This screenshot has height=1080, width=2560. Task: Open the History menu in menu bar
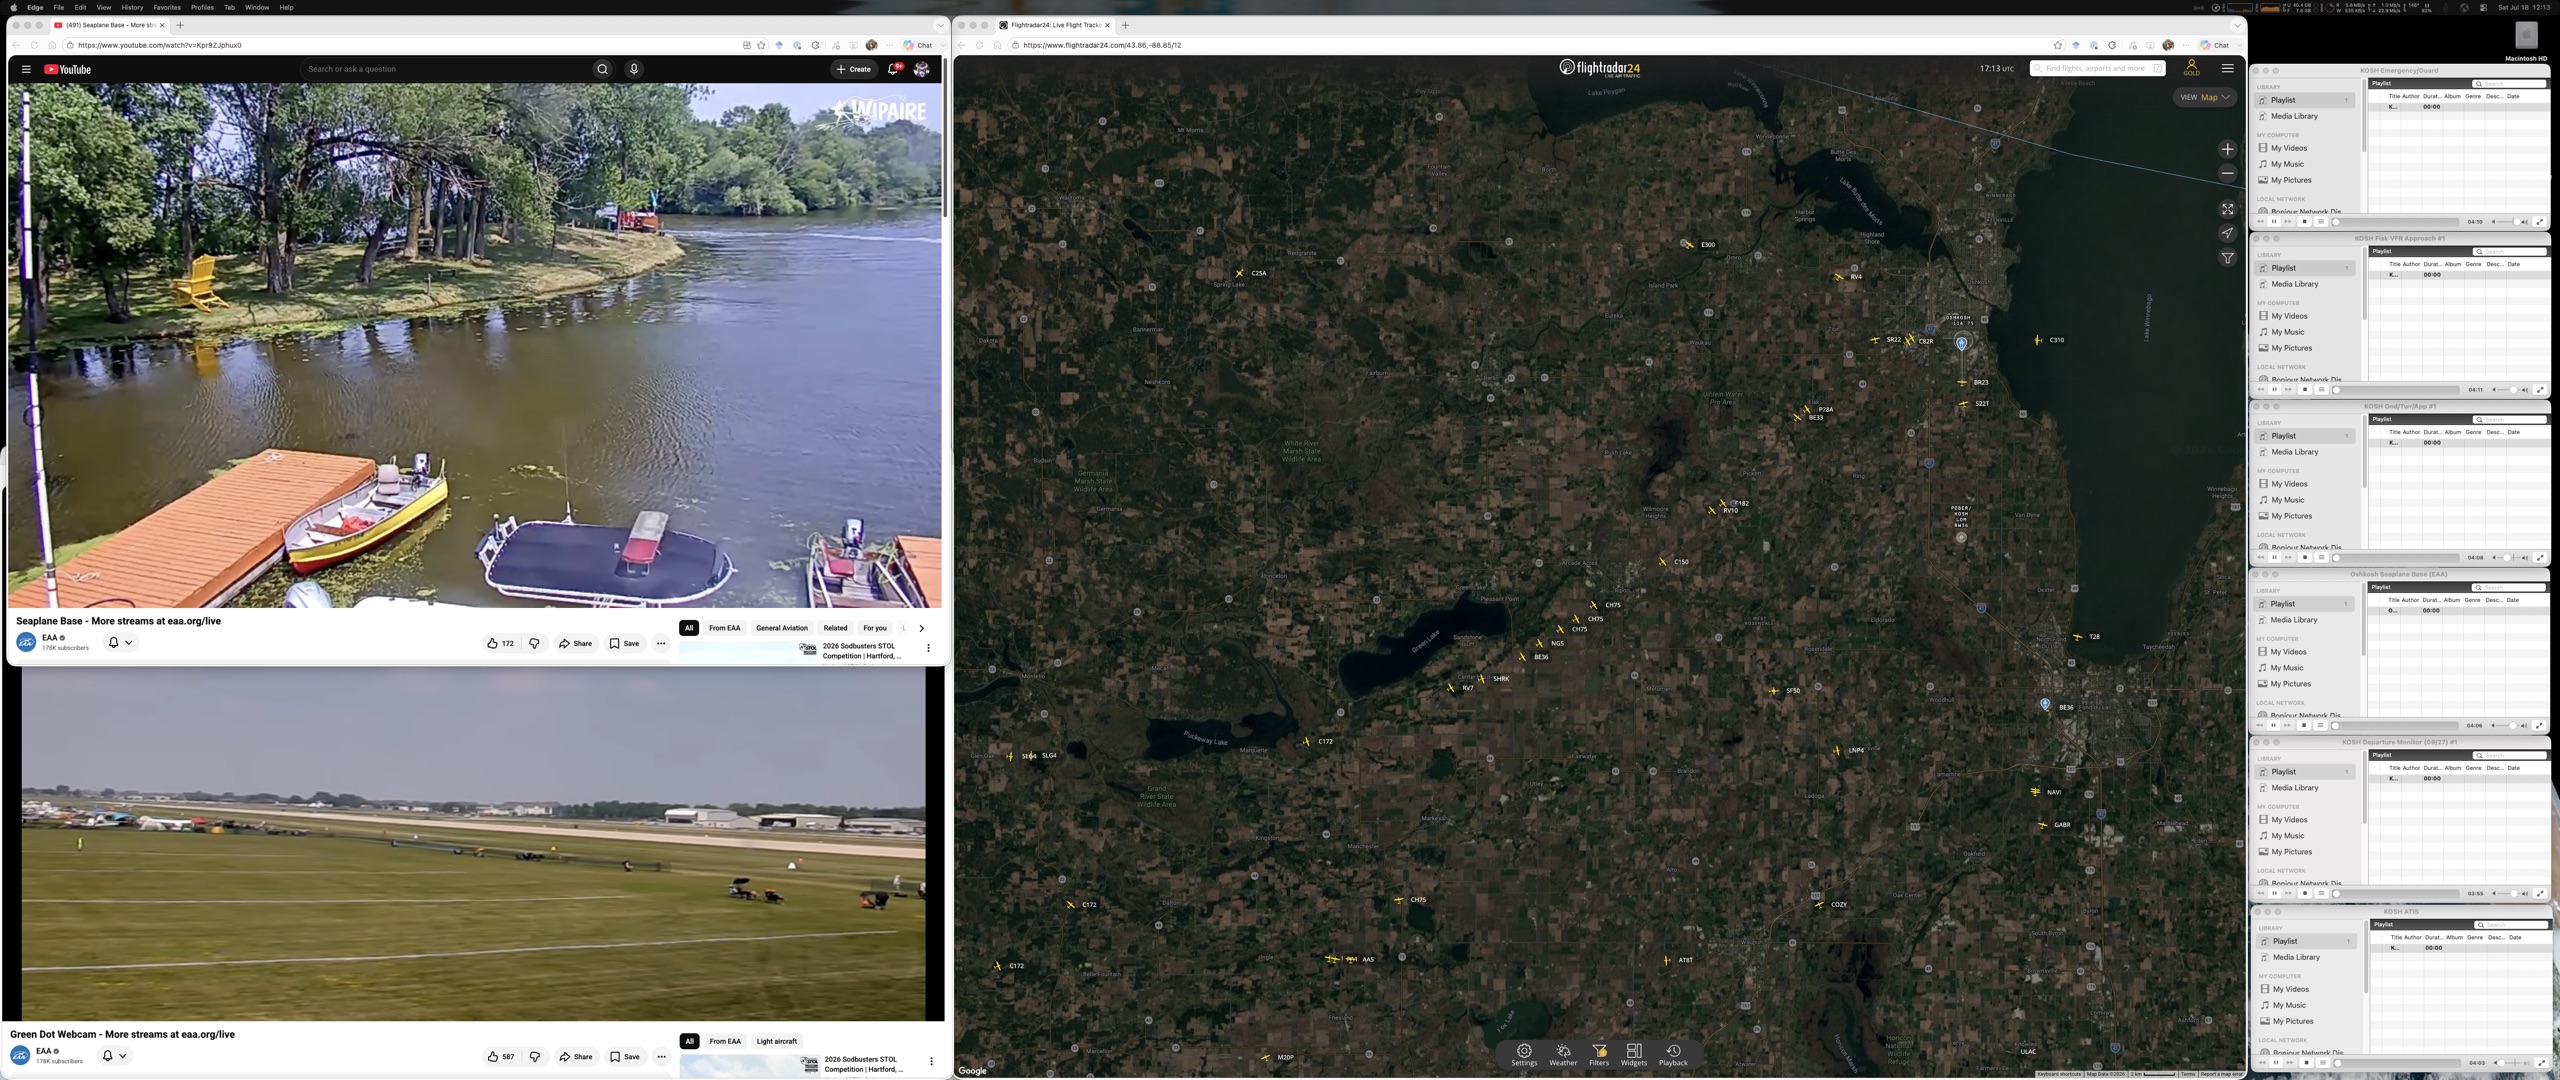point(132,7)
